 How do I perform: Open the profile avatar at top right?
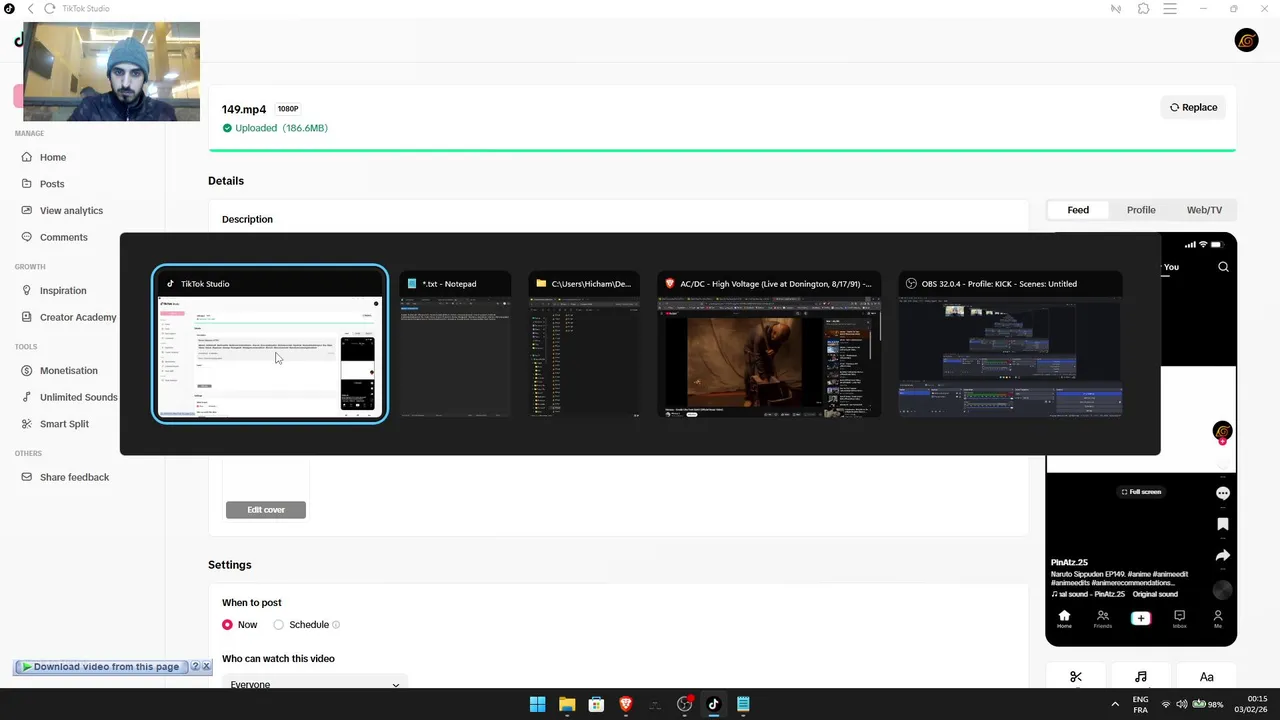click(1246, 40)
